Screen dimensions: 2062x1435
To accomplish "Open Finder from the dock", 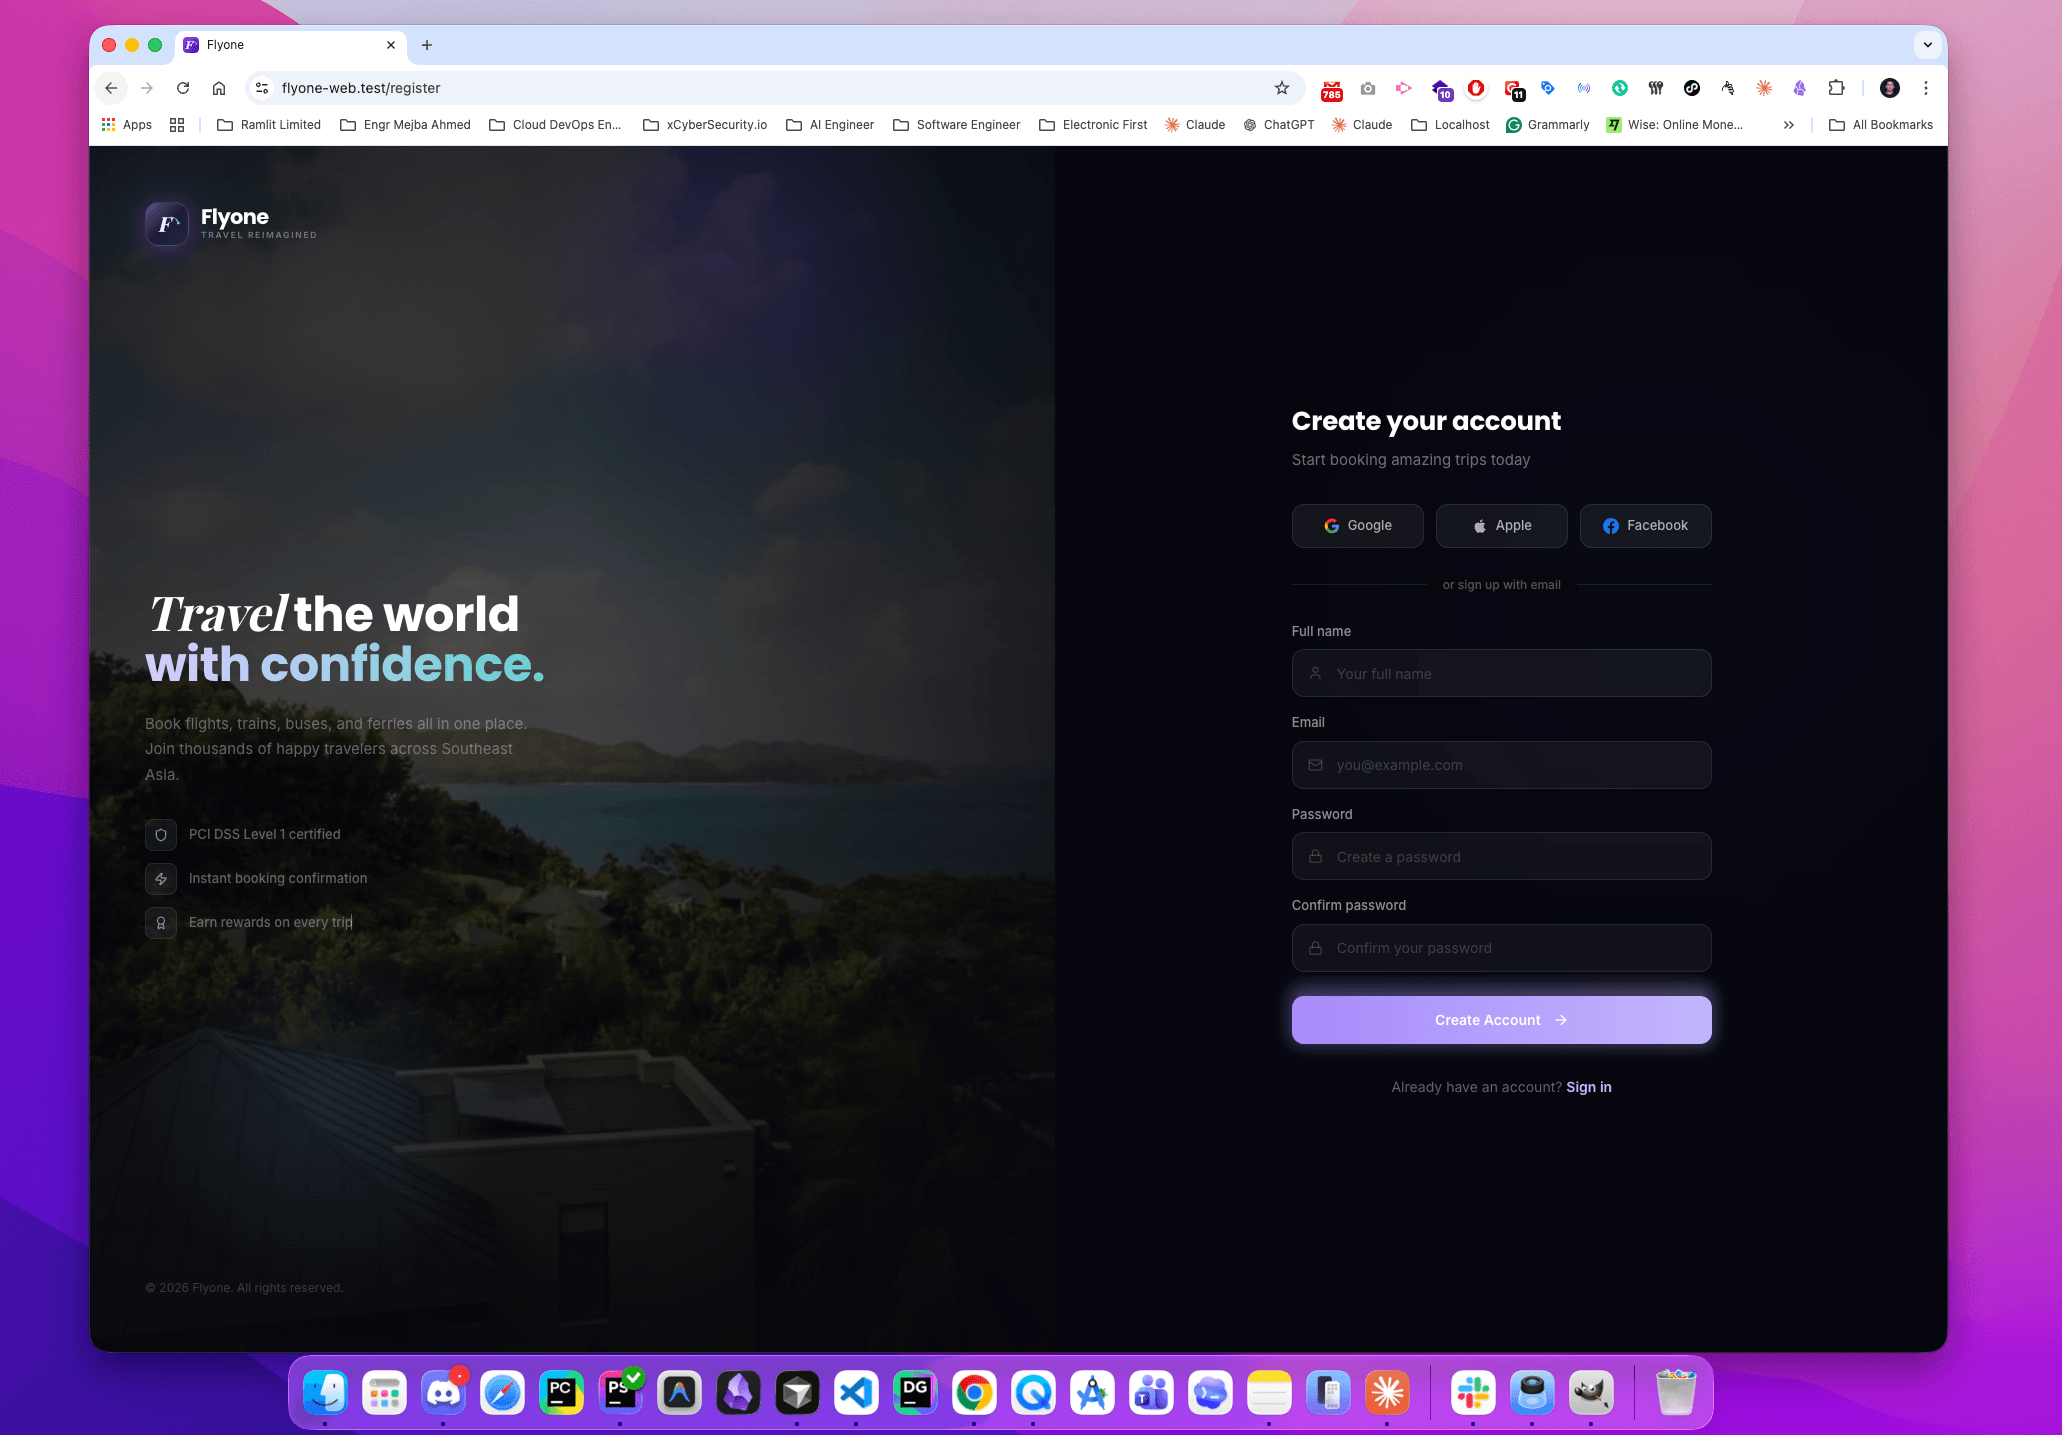I will pos(325,1392).
